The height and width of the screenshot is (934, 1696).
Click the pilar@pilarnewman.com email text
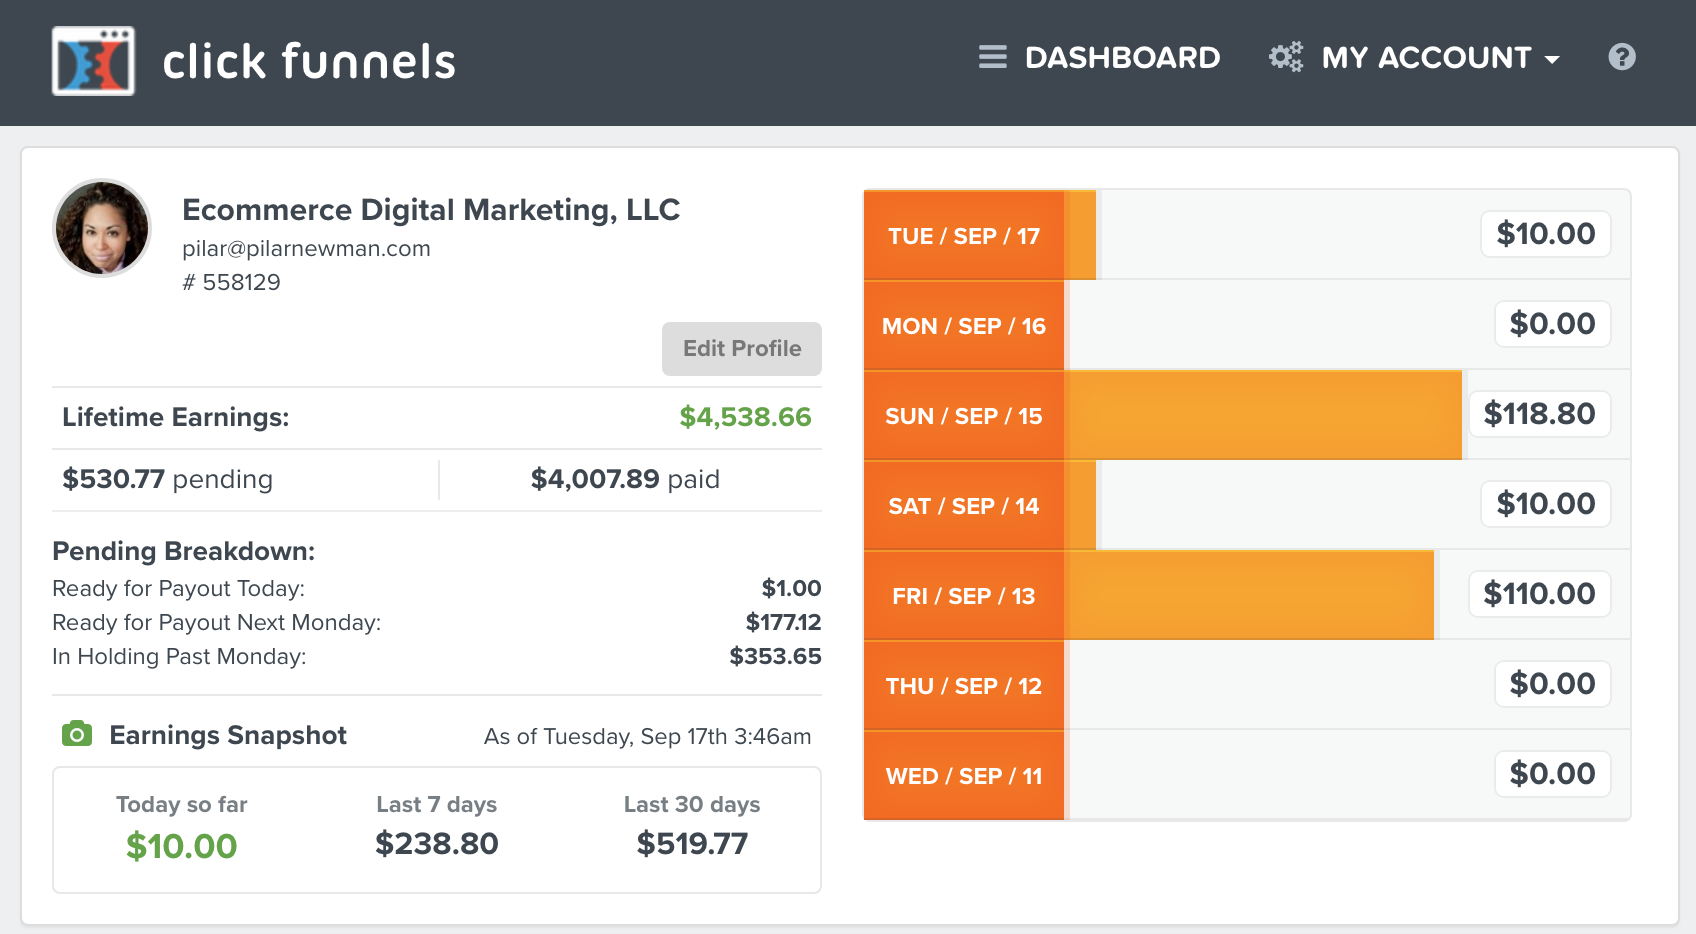(x=306, y=249)
